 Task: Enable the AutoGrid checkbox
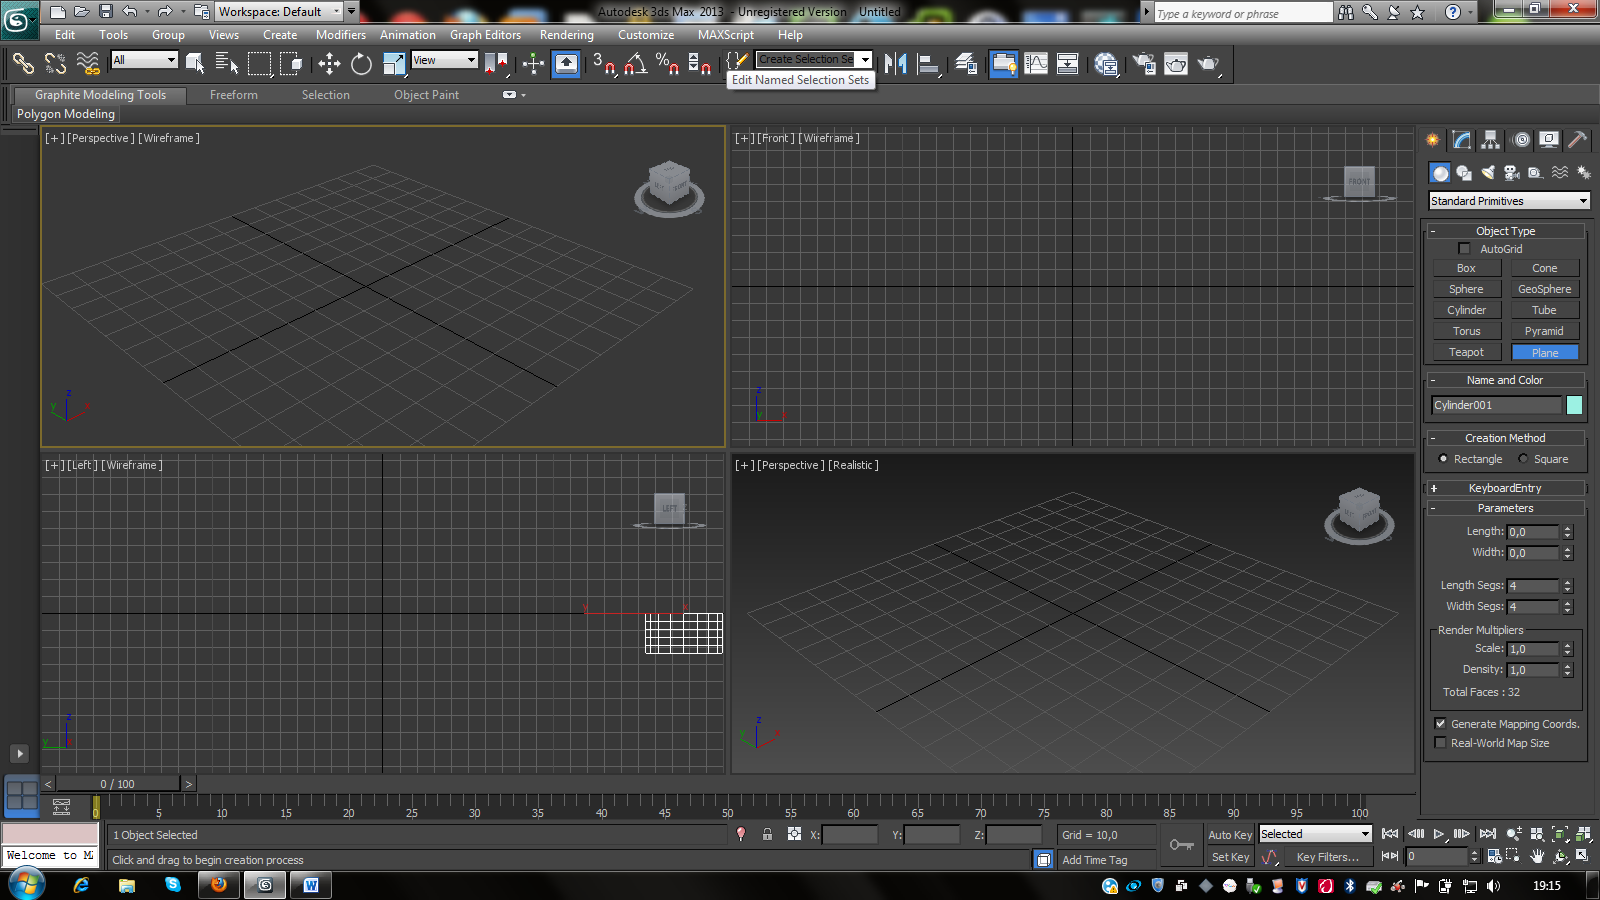(x=1465, y=249)
